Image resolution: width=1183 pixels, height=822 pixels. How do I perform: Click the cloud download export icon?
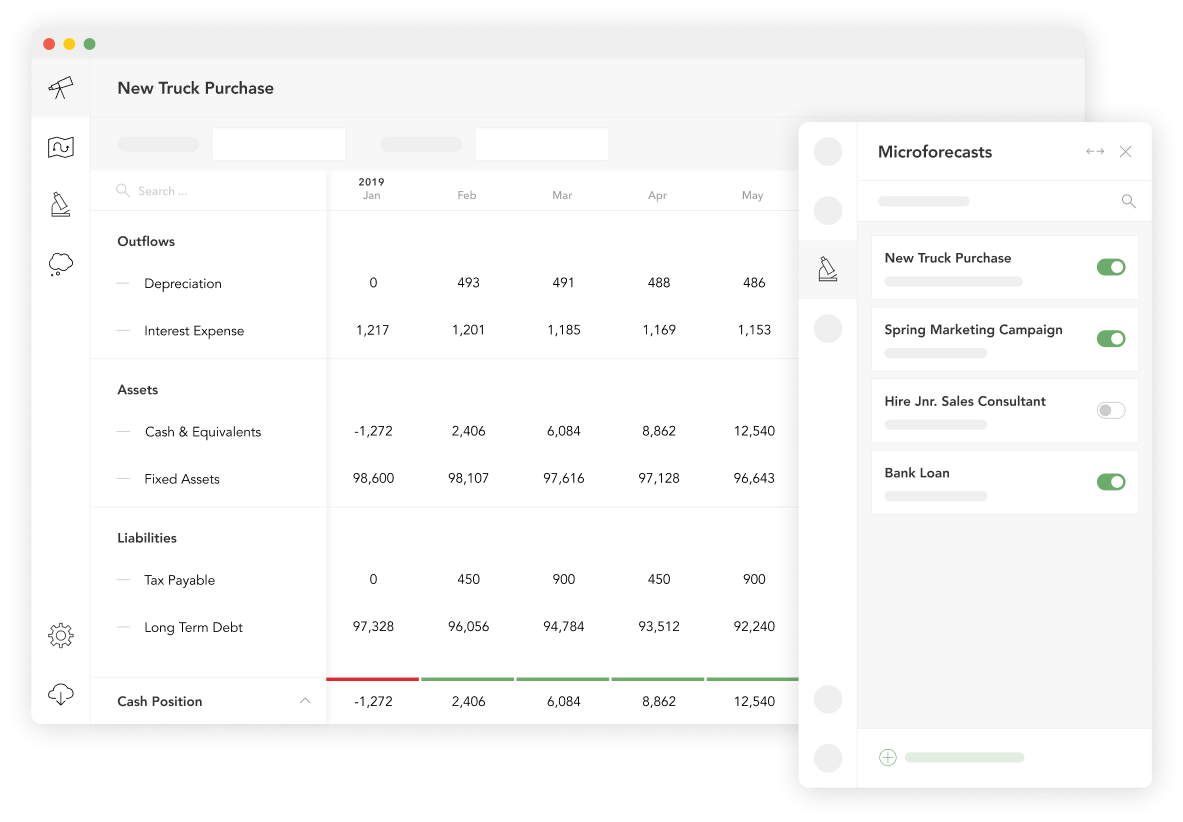tap(60, 692)
